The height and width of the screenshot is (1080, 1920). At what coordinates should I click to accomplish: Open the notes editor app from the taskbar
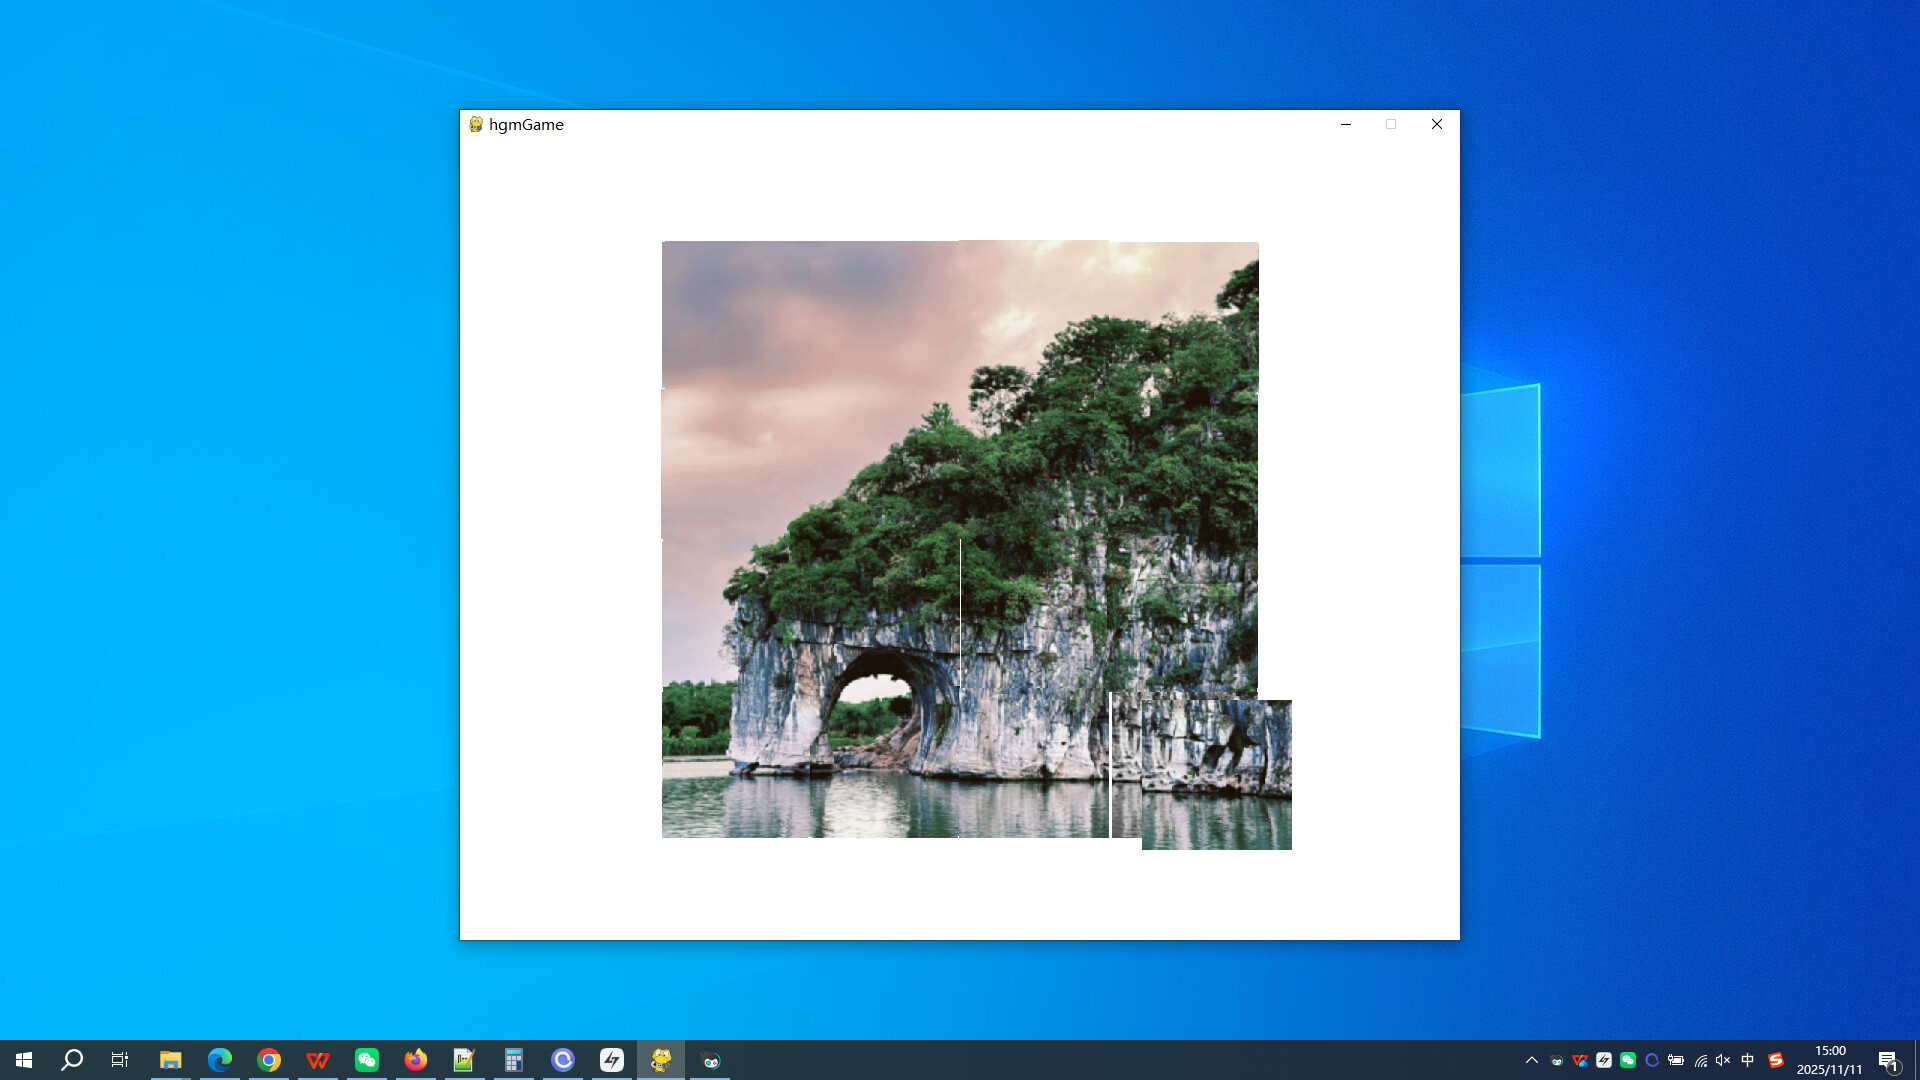464,1061
